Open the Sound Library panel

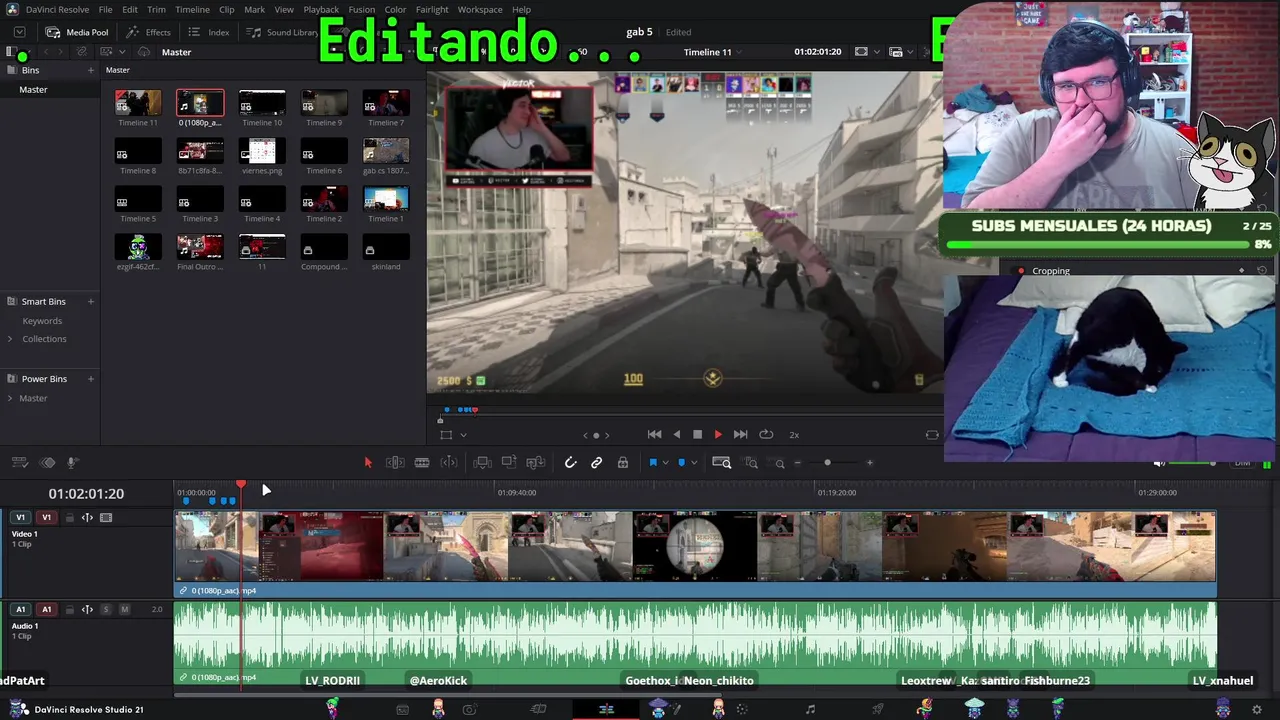(284, 32)
